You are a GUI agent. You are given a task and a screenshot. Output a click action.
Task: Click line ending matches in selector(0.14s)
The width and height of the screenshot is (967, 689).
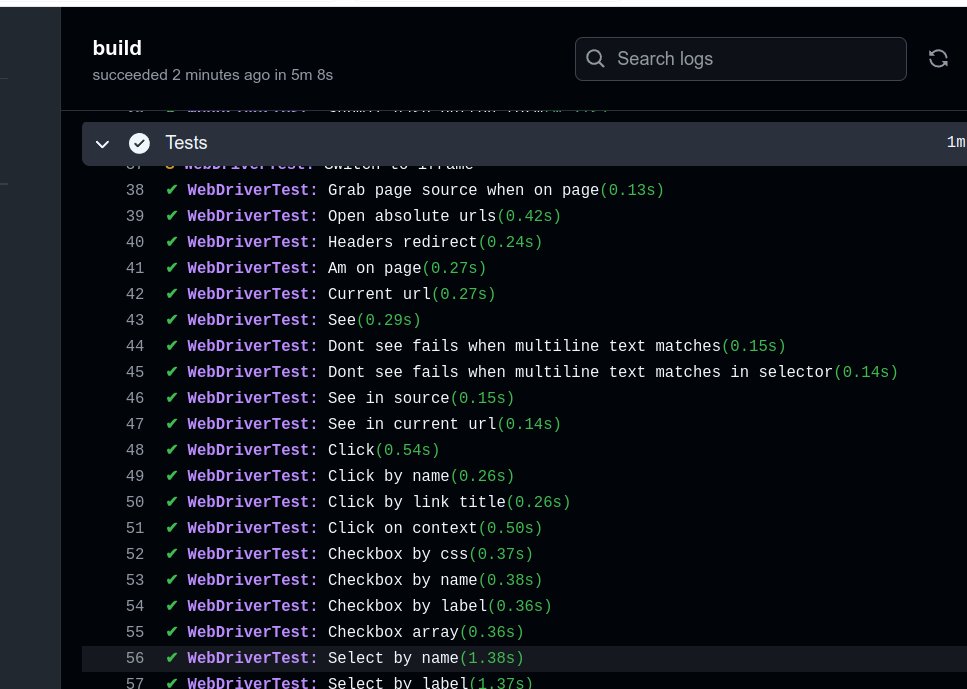pyautogui.click(x=532, y=372)
